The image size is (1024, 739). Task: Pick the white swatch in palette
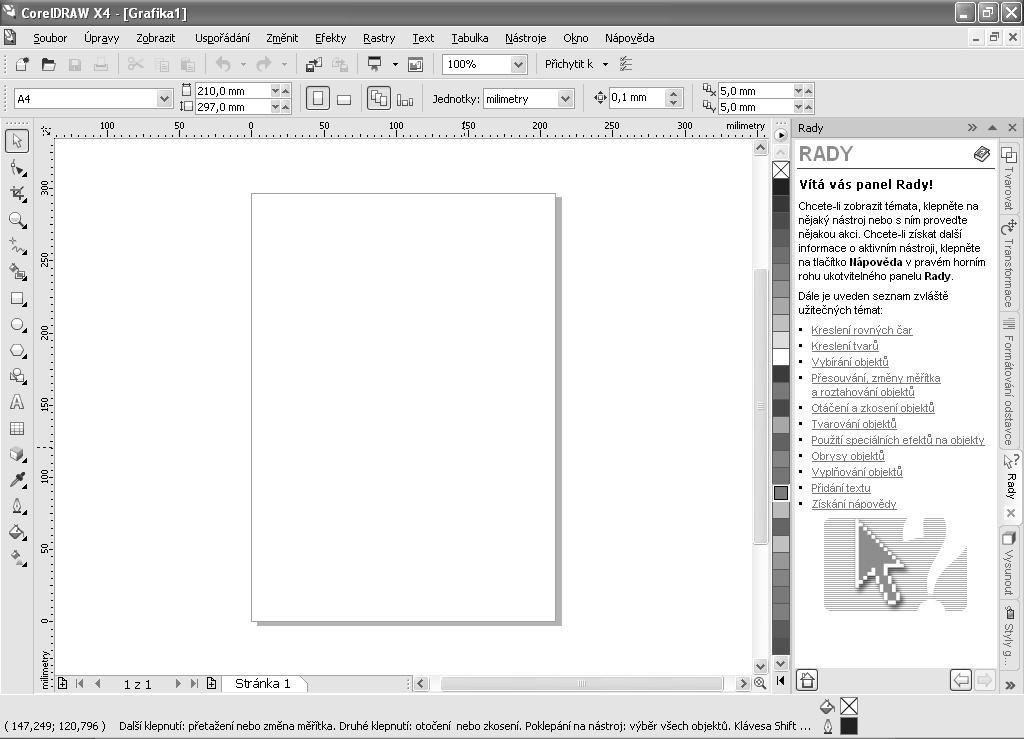click(781, 356)
